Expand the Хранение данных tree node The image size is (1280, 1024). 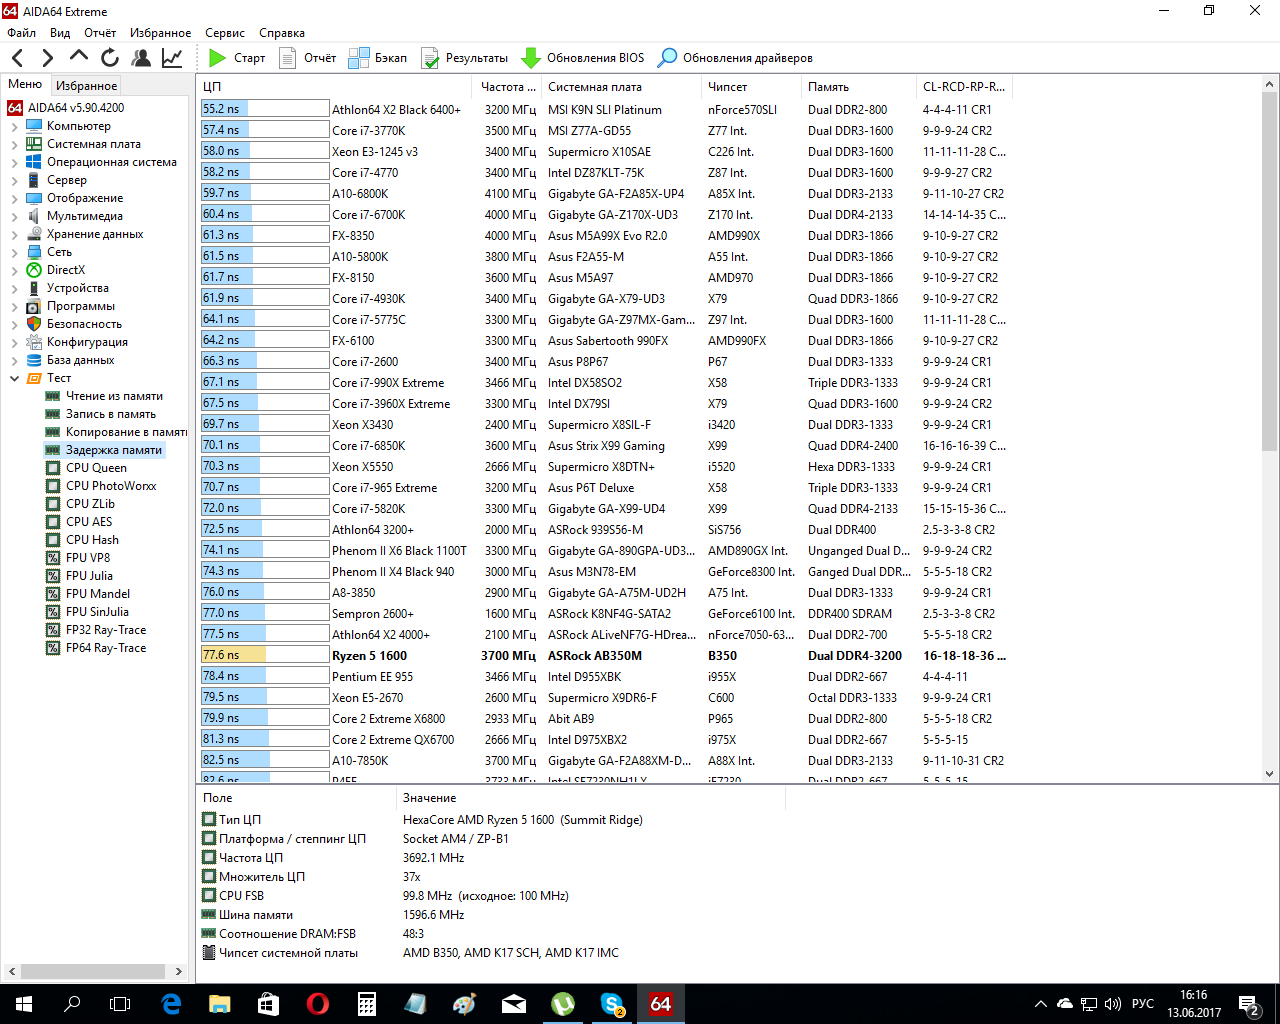(14, 235)
